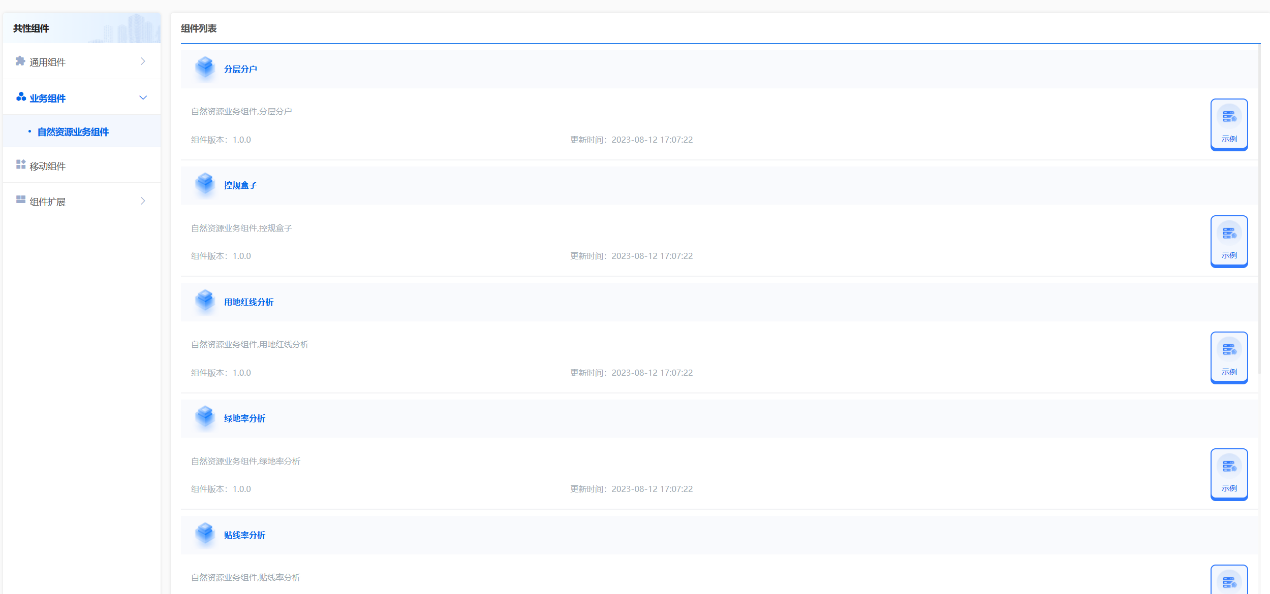Collapse the 业务组件 section chevron
Image resolution: width=1270 pixels, height=594 pixels.
point(143,98)
